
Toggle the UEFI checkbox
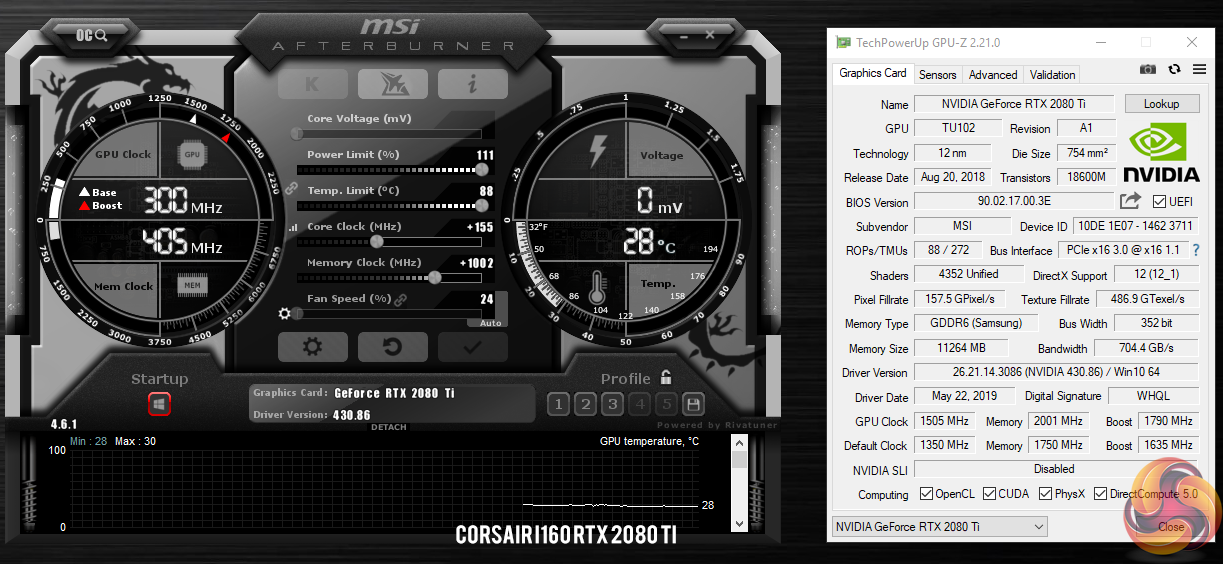click(1160, 201)
